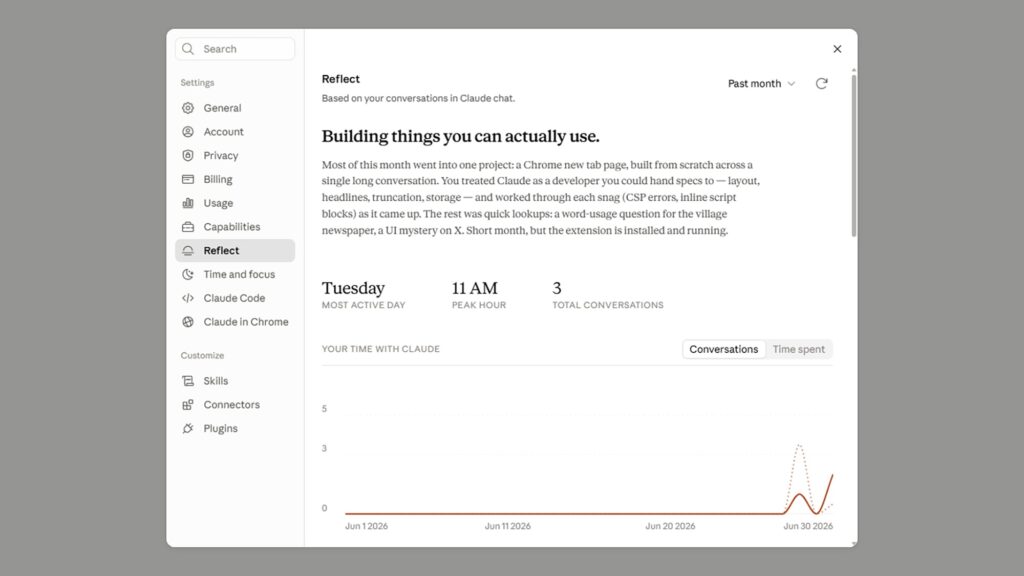1024x576 pixels.
Task: Click the '3' total conversations value
Action: coord(557,288)
